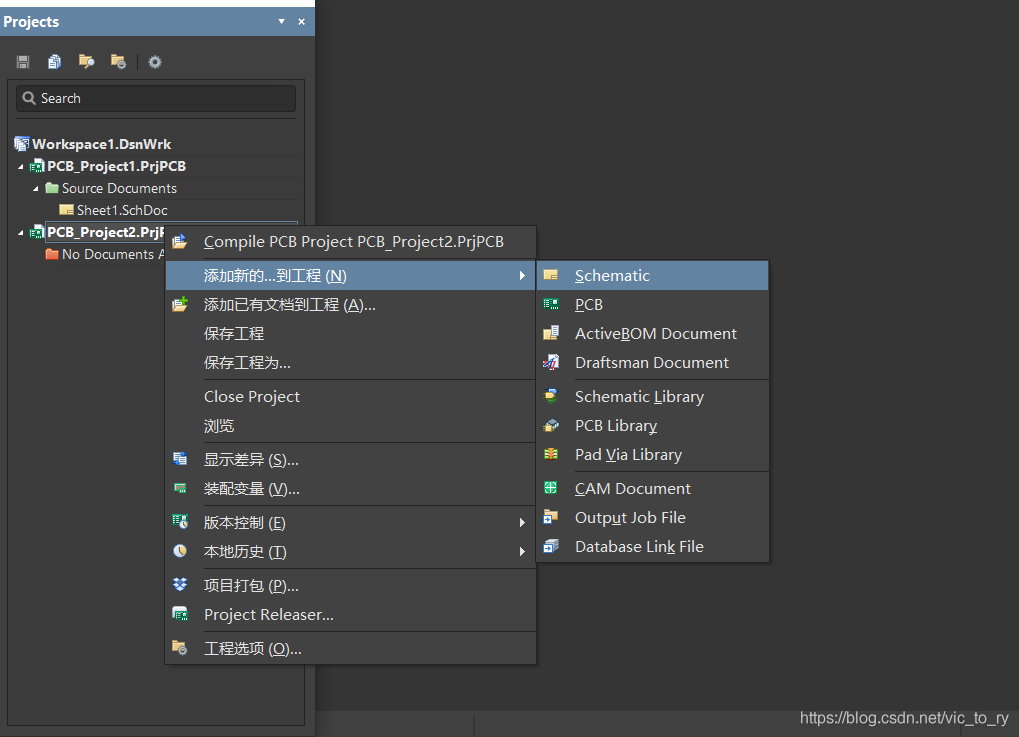Click the Project Releaser icon
The image size is (1019, 737).
point(180,614)
